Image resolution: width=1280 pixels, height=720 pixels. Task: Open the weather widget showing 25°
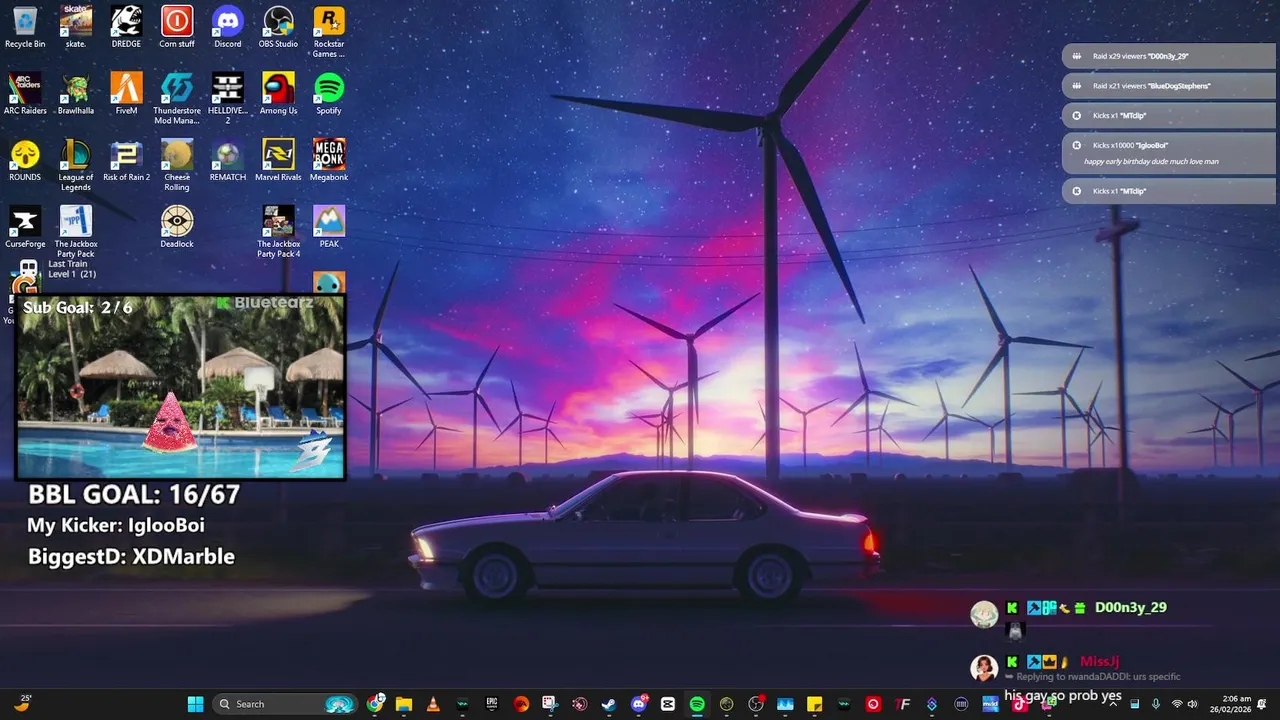point(24,704)
